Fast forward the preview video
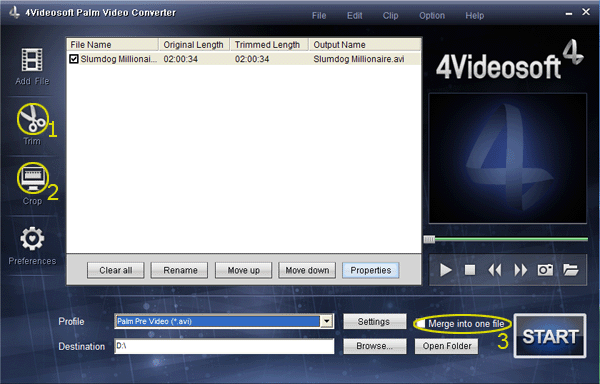The image size is (600, 384). point(520,270)
